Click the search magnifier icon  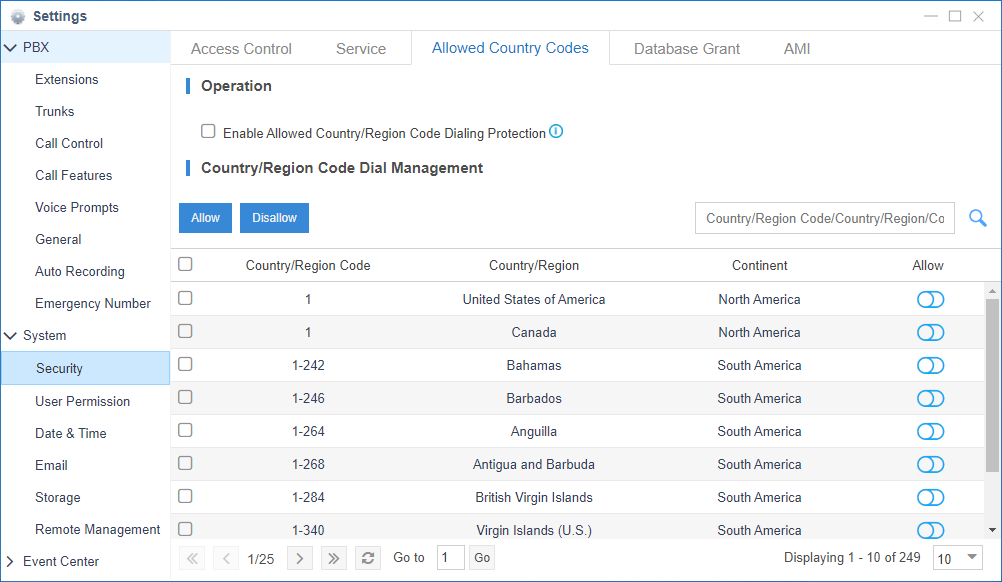pos(977,218)
